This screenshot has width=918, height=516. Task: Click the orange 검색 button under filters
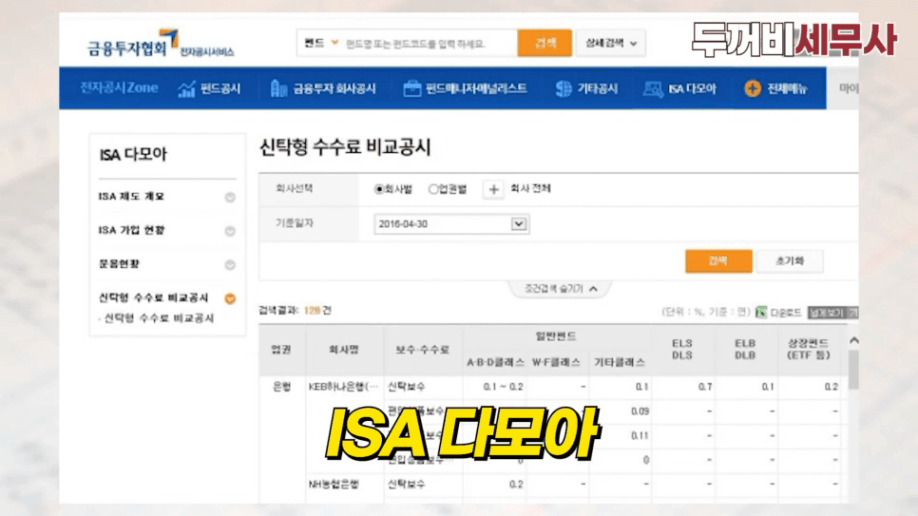coord(718,261)
